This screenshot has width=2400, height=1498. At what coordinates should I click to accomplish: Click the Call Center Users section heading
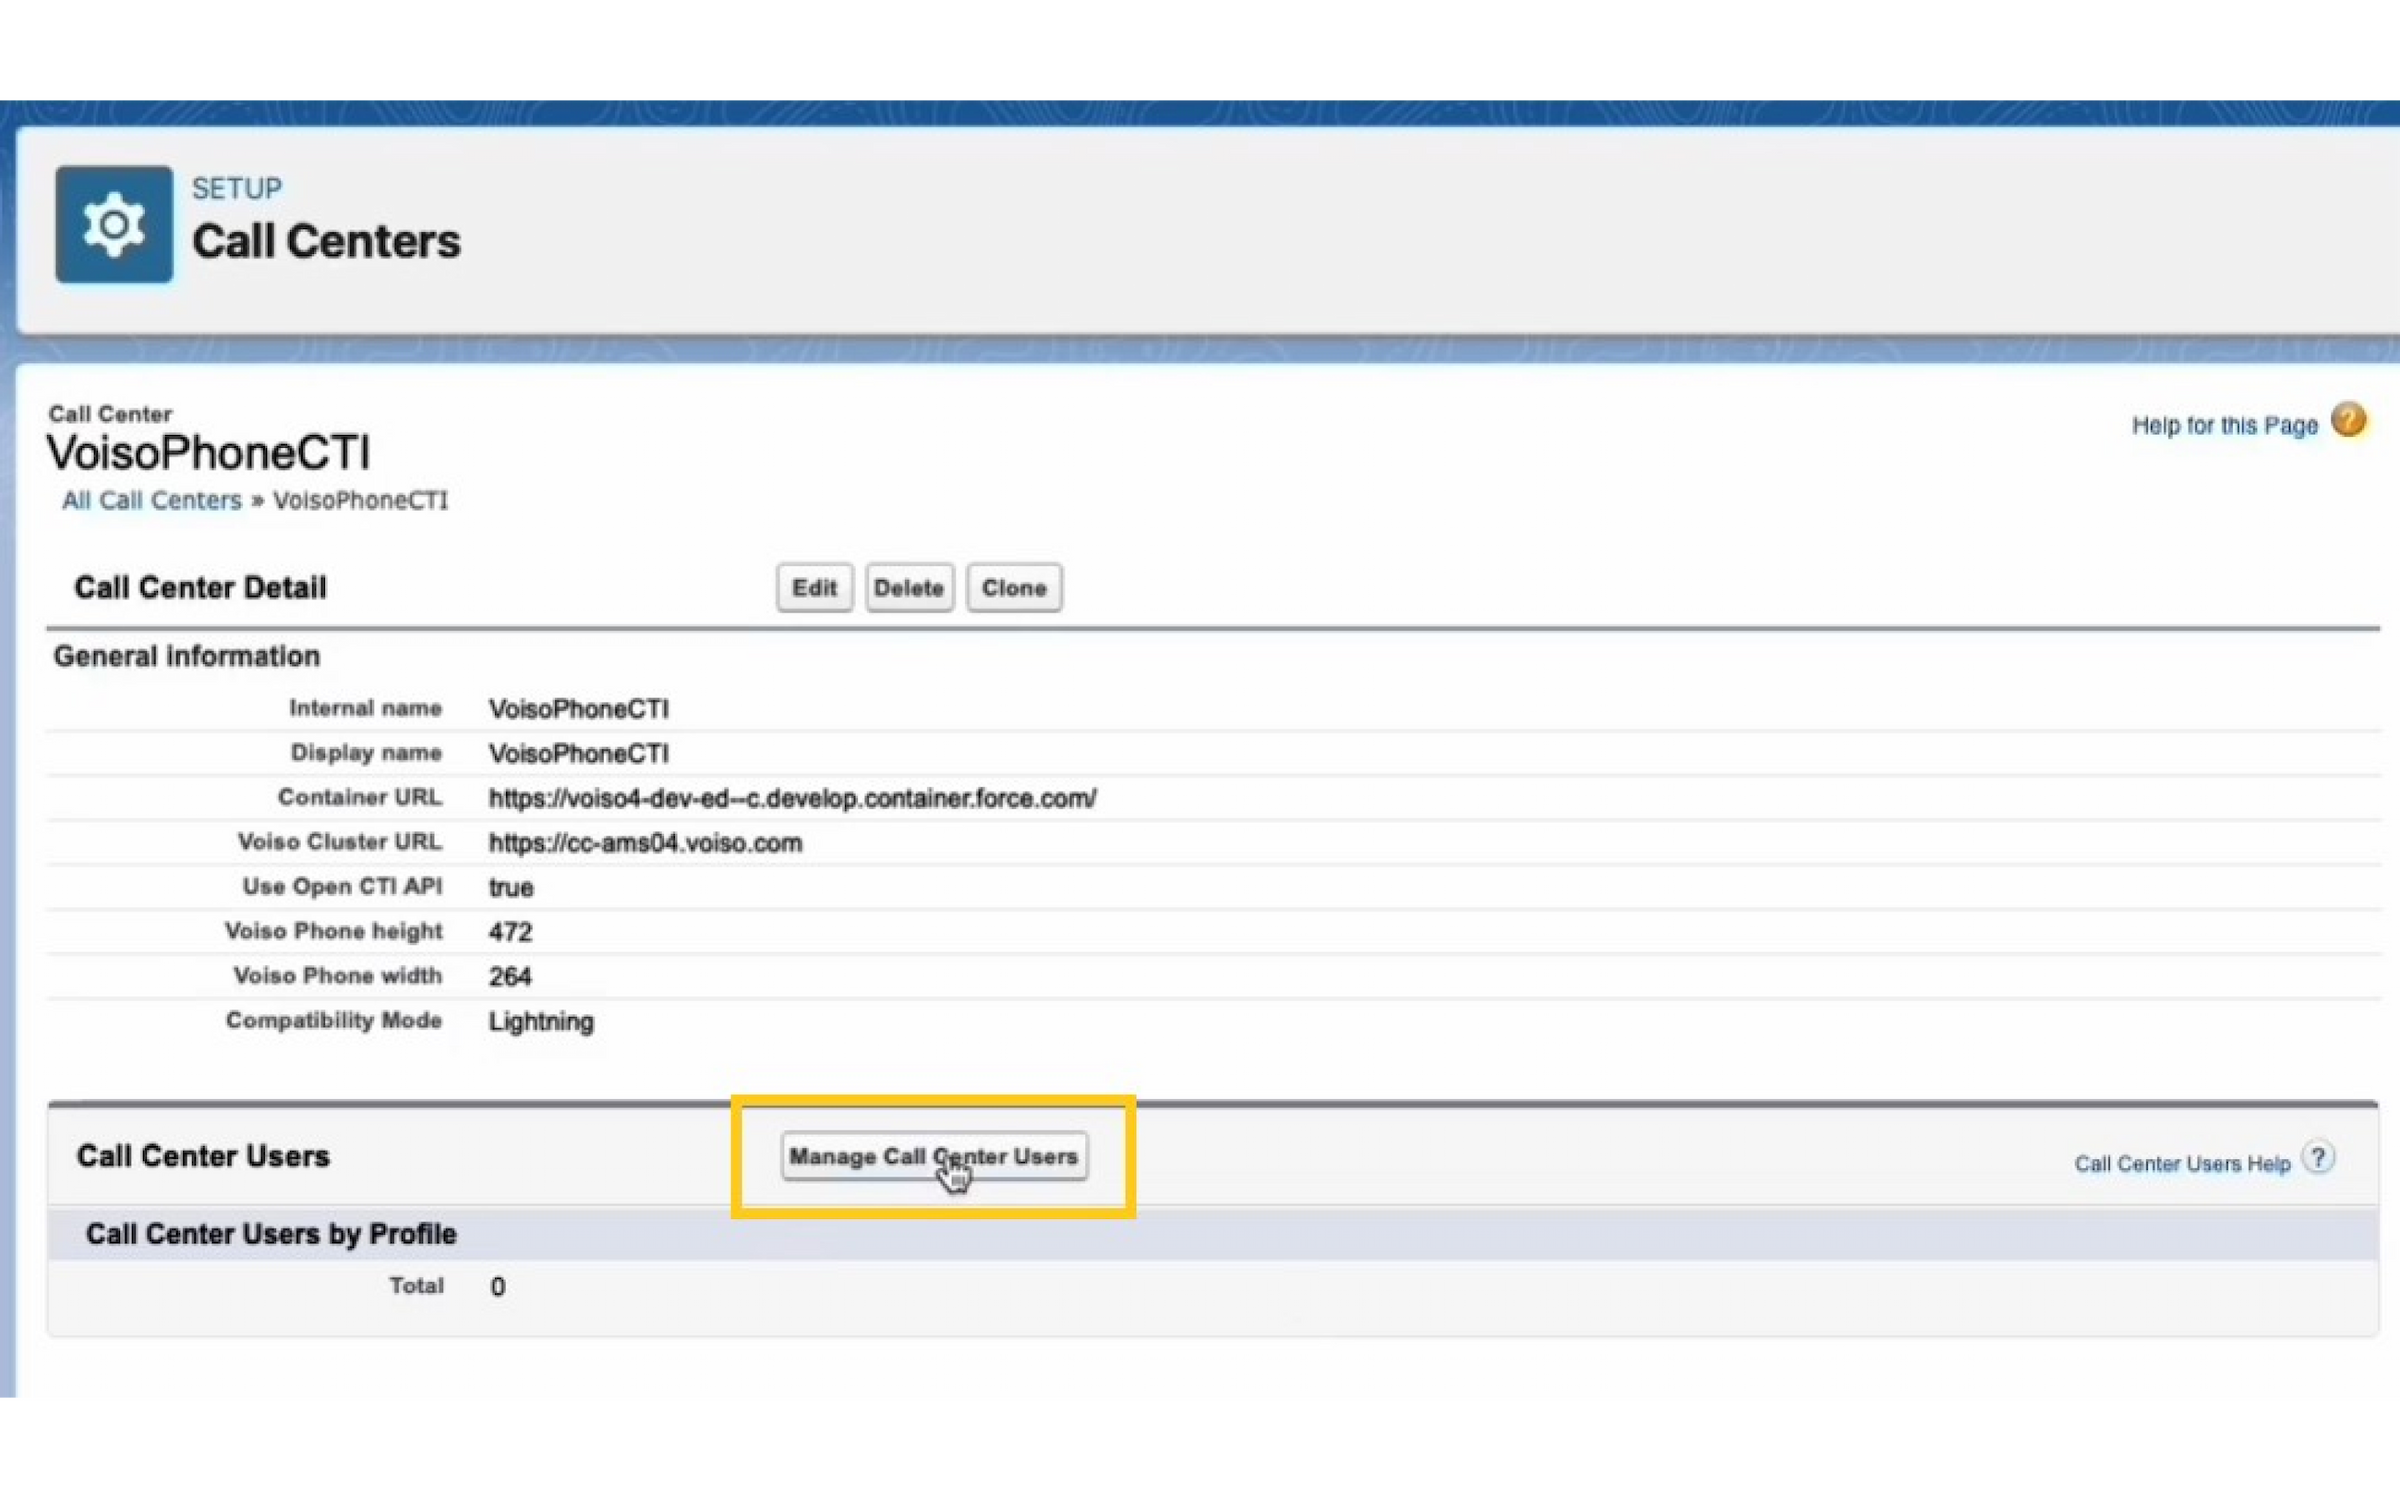(203, 1157)
